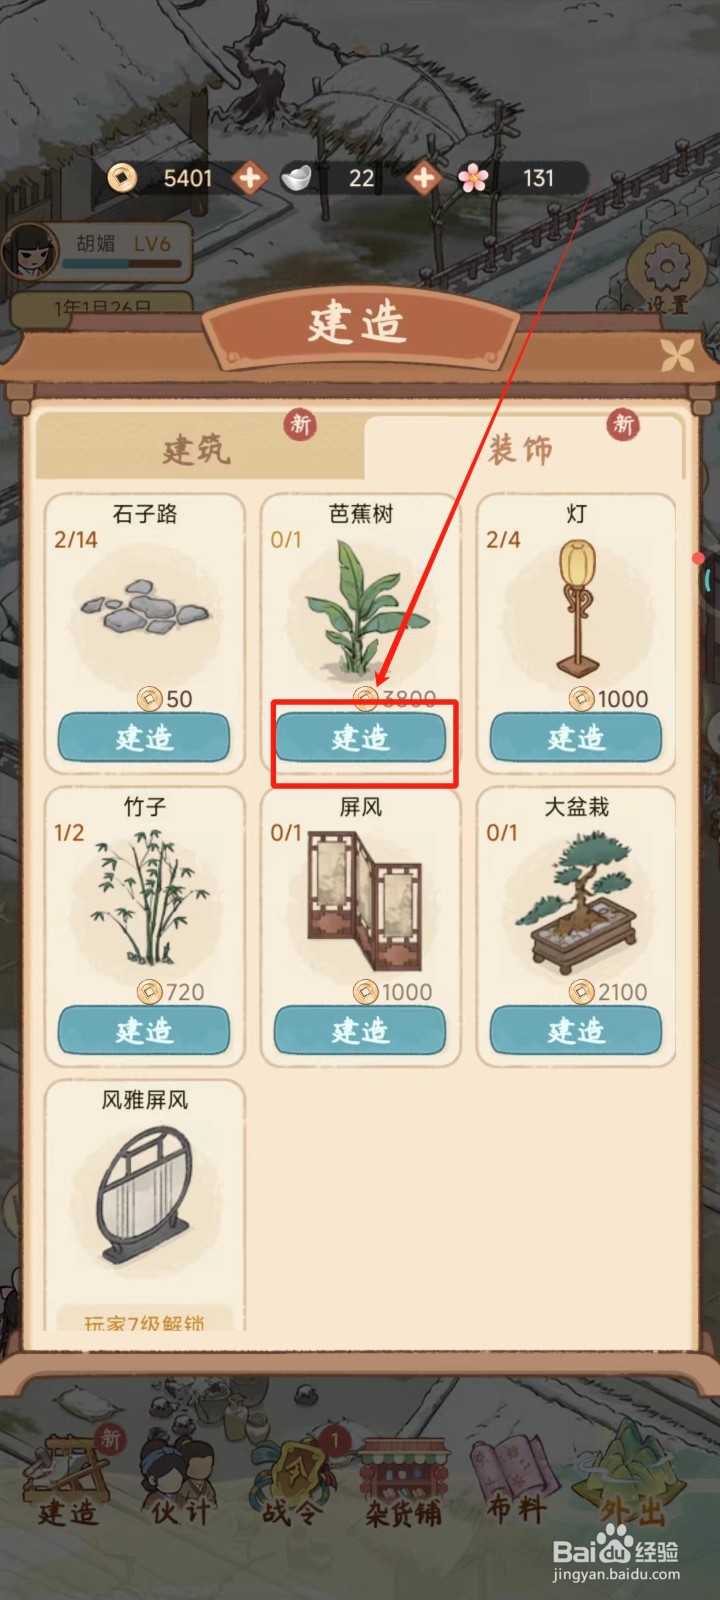Tap the 胡媚 player avatar
Image resolution: width=720 pixels, height=1600 pixels.
click(x=33, y=251)
